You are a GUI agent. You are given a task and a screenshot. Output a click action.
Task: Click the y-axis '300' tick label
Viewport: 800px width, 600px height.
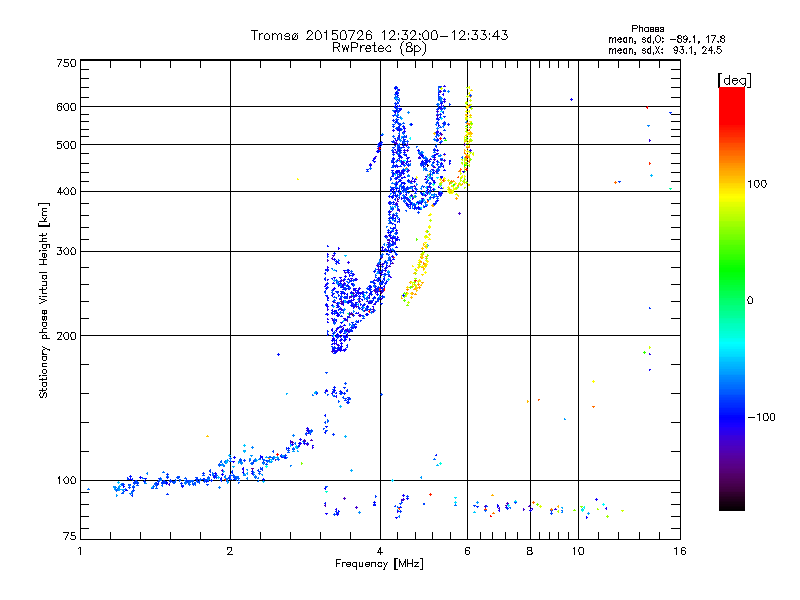click(67, 251)
